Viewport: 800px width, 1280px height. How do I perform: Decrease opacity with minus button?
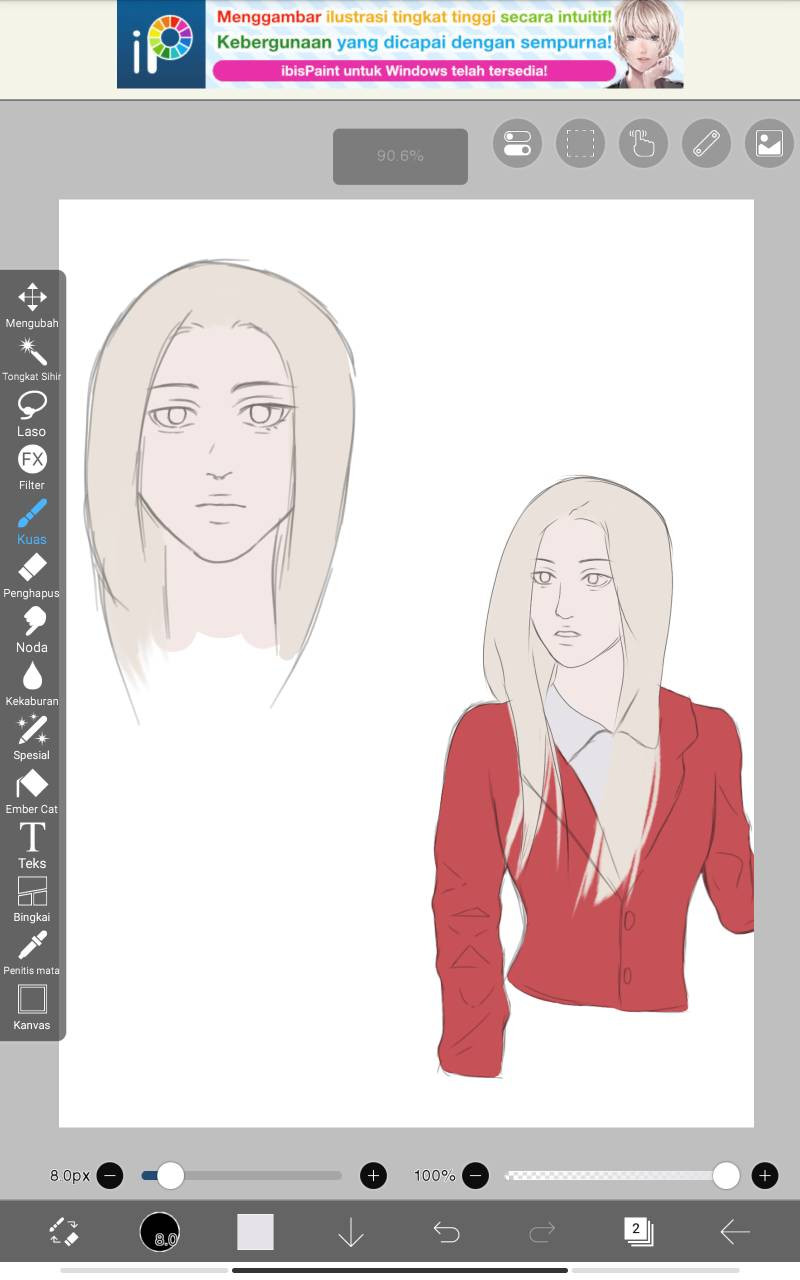point(476,1175)
